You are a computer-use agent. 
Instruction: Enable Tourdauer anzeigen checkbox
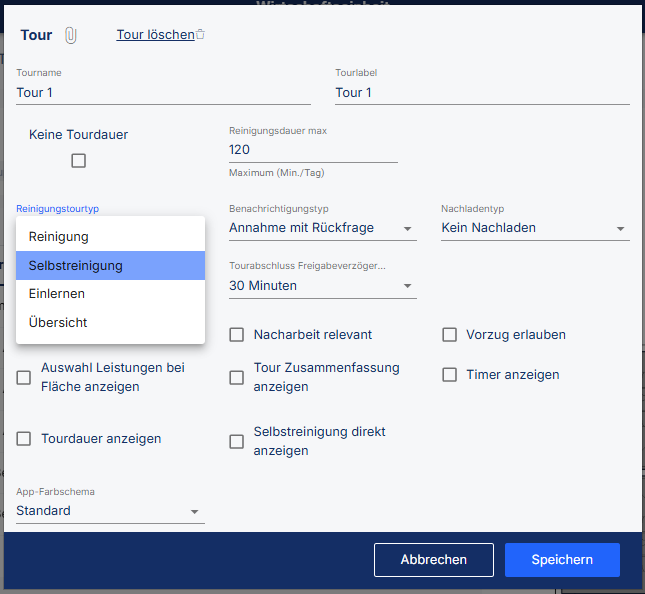tap(24, 439)
